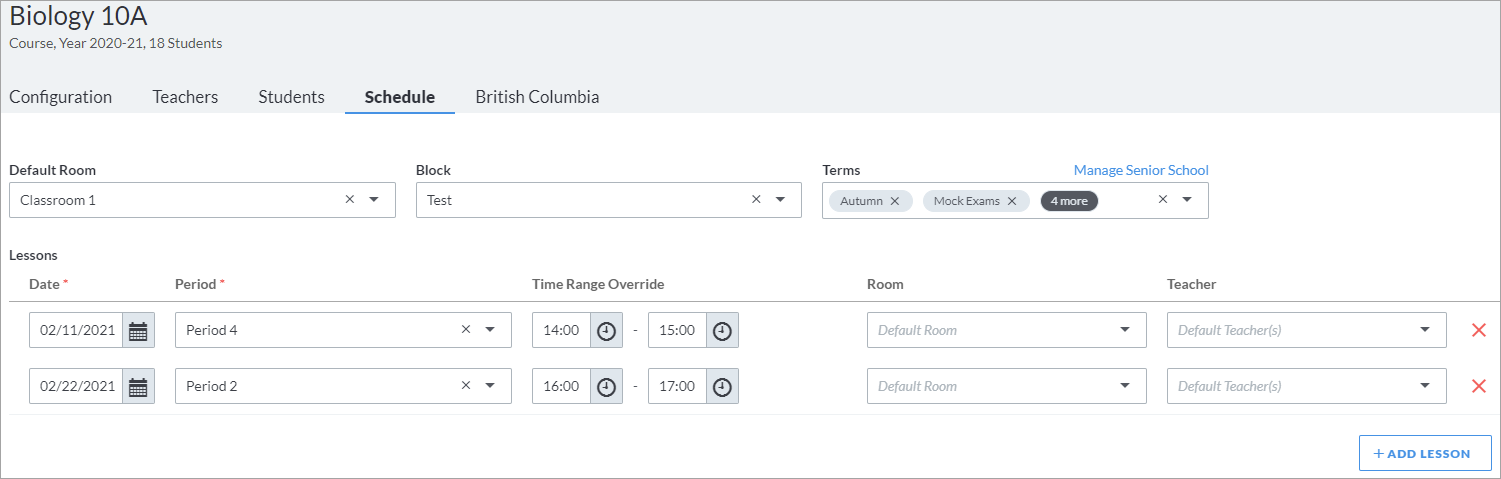Delete the Period 4 lesson row

[x=1479, y=330]
